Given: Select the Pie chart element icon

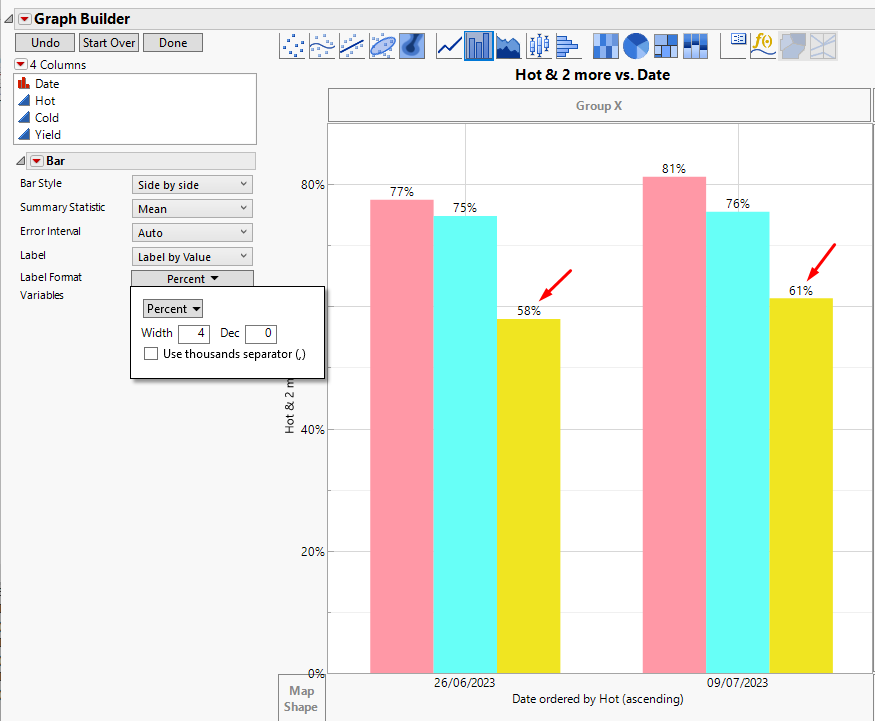Looking at the screenshot, I should click(x=636, y=46).
